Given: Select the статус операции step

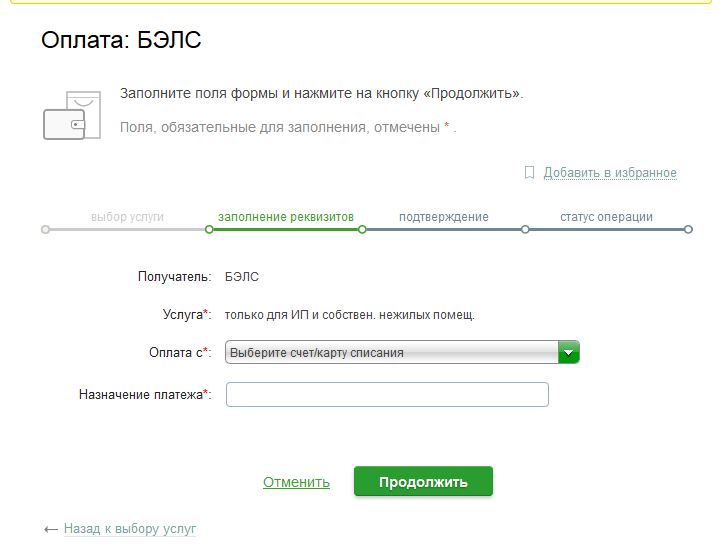Looking at the screenshot, I should click(606, 217).
